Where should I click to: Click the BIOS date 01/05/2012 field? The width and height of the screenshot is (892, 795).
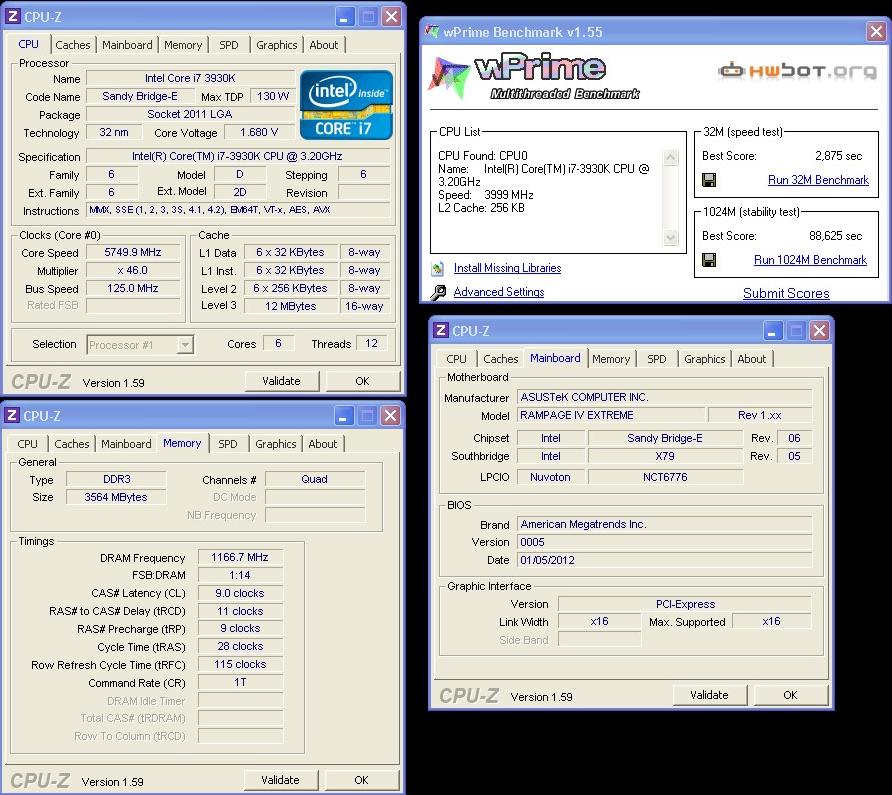coord(664,560)
